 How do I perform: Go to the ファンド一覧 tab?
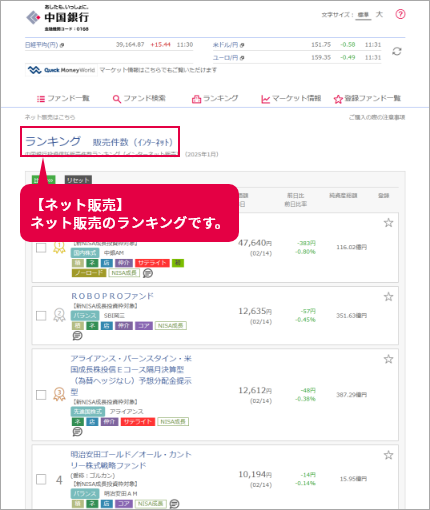click(63, 98)
